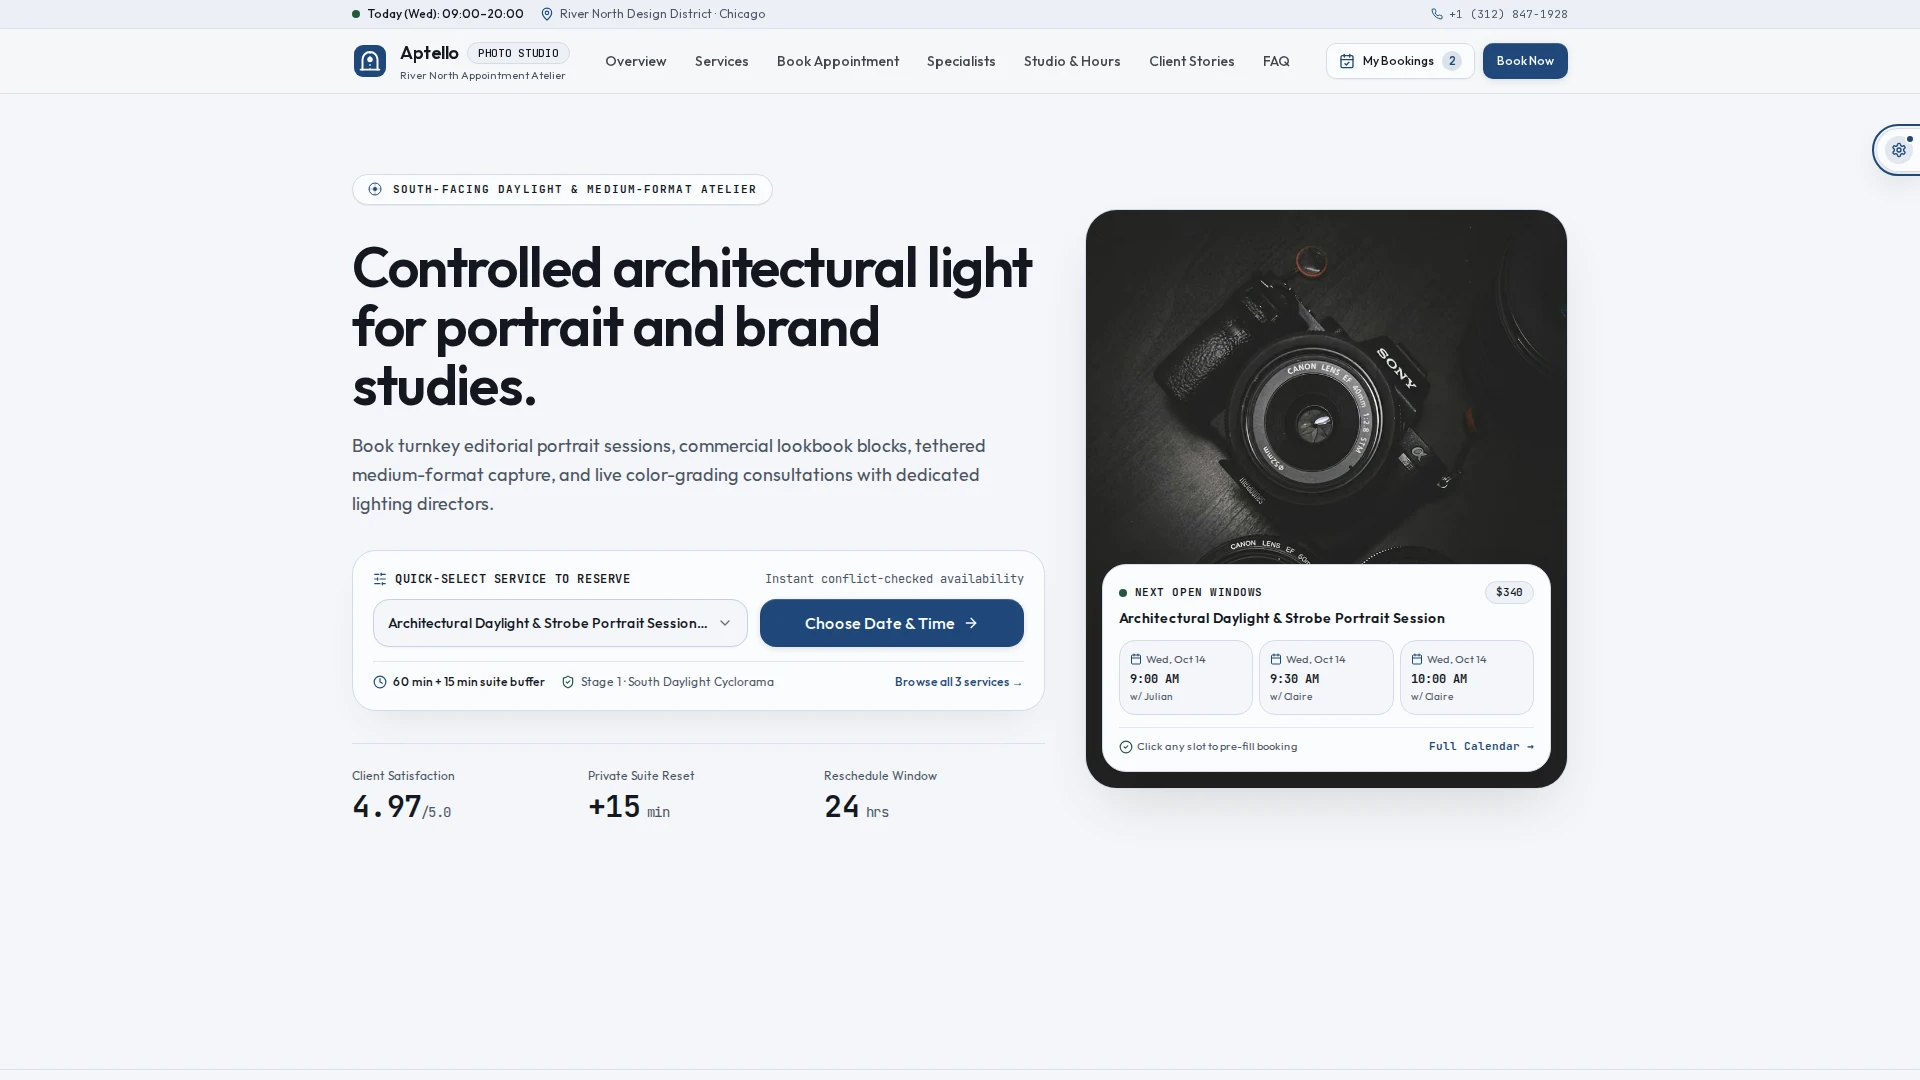Click arrow icon on Choose Date & Time
This screenshot has height=1080, width=1920.
click(971, 623)
